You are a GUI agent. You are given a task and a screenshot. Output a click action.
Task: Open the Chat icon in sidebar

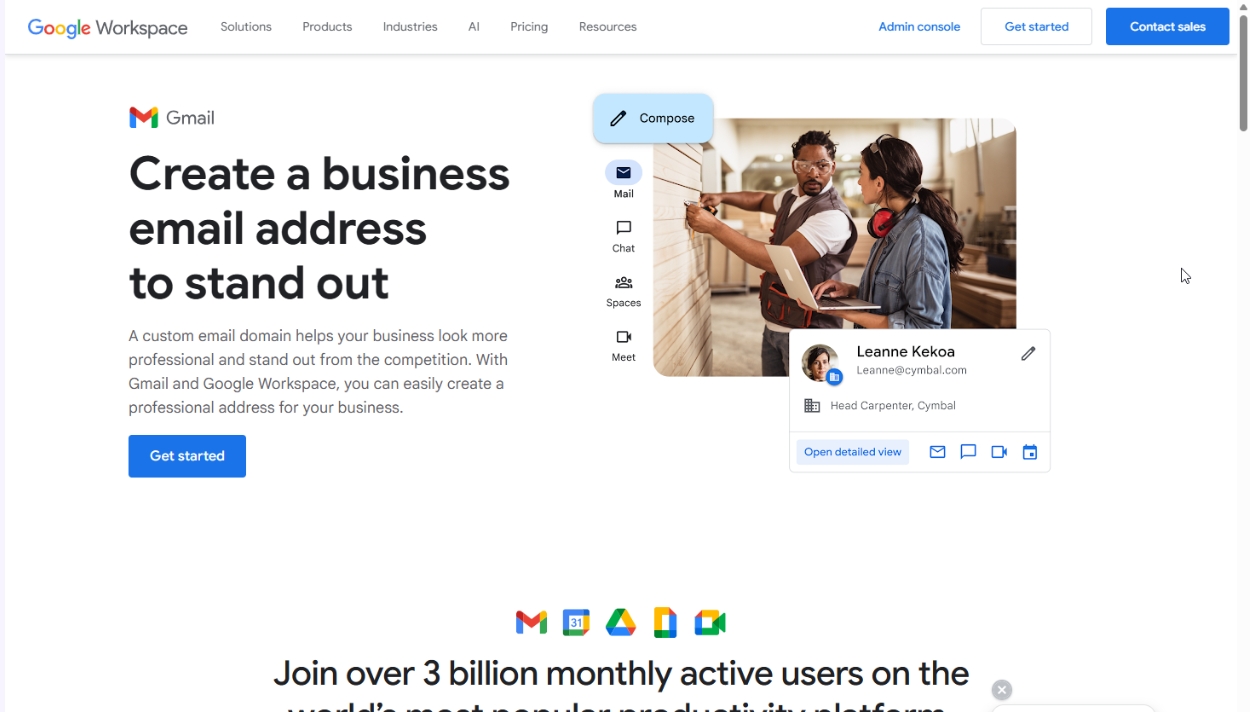point(623,228)
